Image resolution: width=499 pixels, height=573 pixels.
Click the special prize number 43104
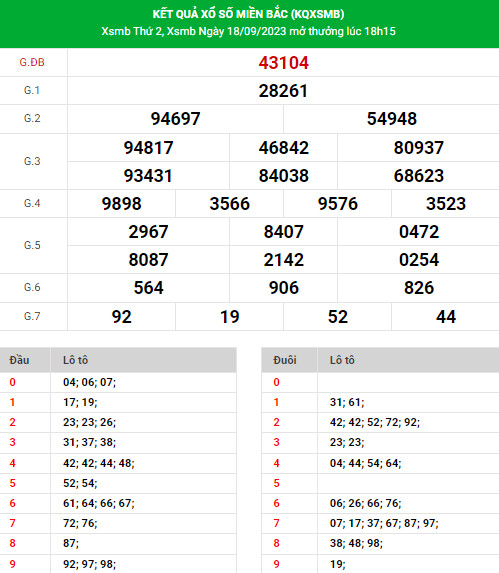[283, 63]
